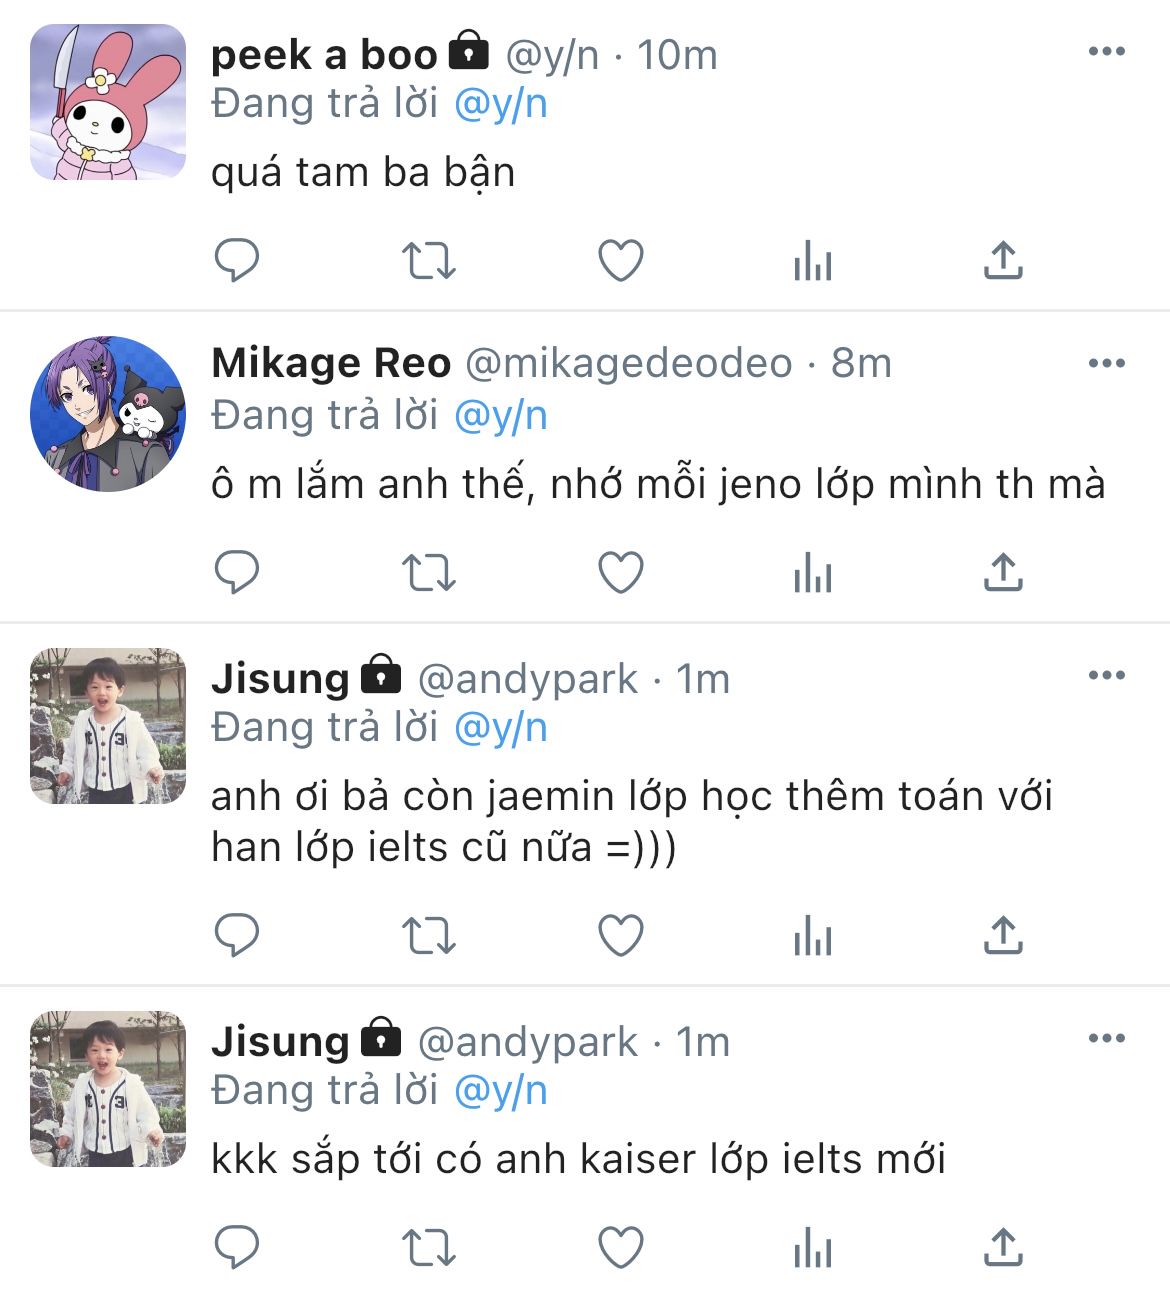The image size is (1170, 1294).
Task: View analytics on Jisung's kaiser tweet
Action: click(812, 1248)
